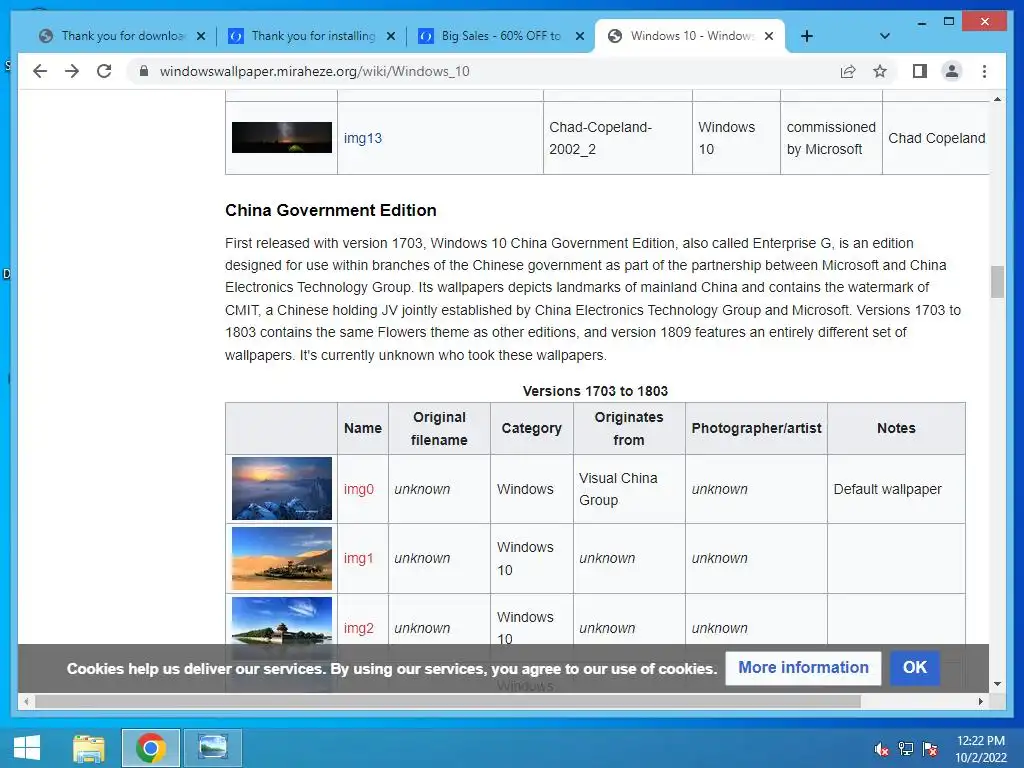
Task: Select the 'Chad-Copeland-2002_2' filename cell
Action: tap(618, 138)
